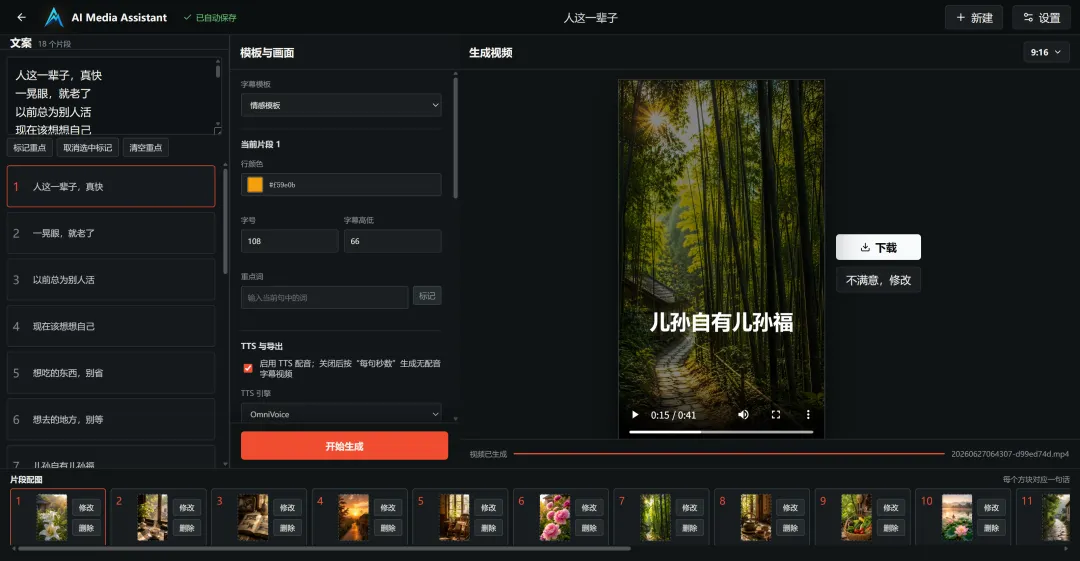
Task: Click the 字幕高低 field showing 66
Action: [x=393, y=241]
